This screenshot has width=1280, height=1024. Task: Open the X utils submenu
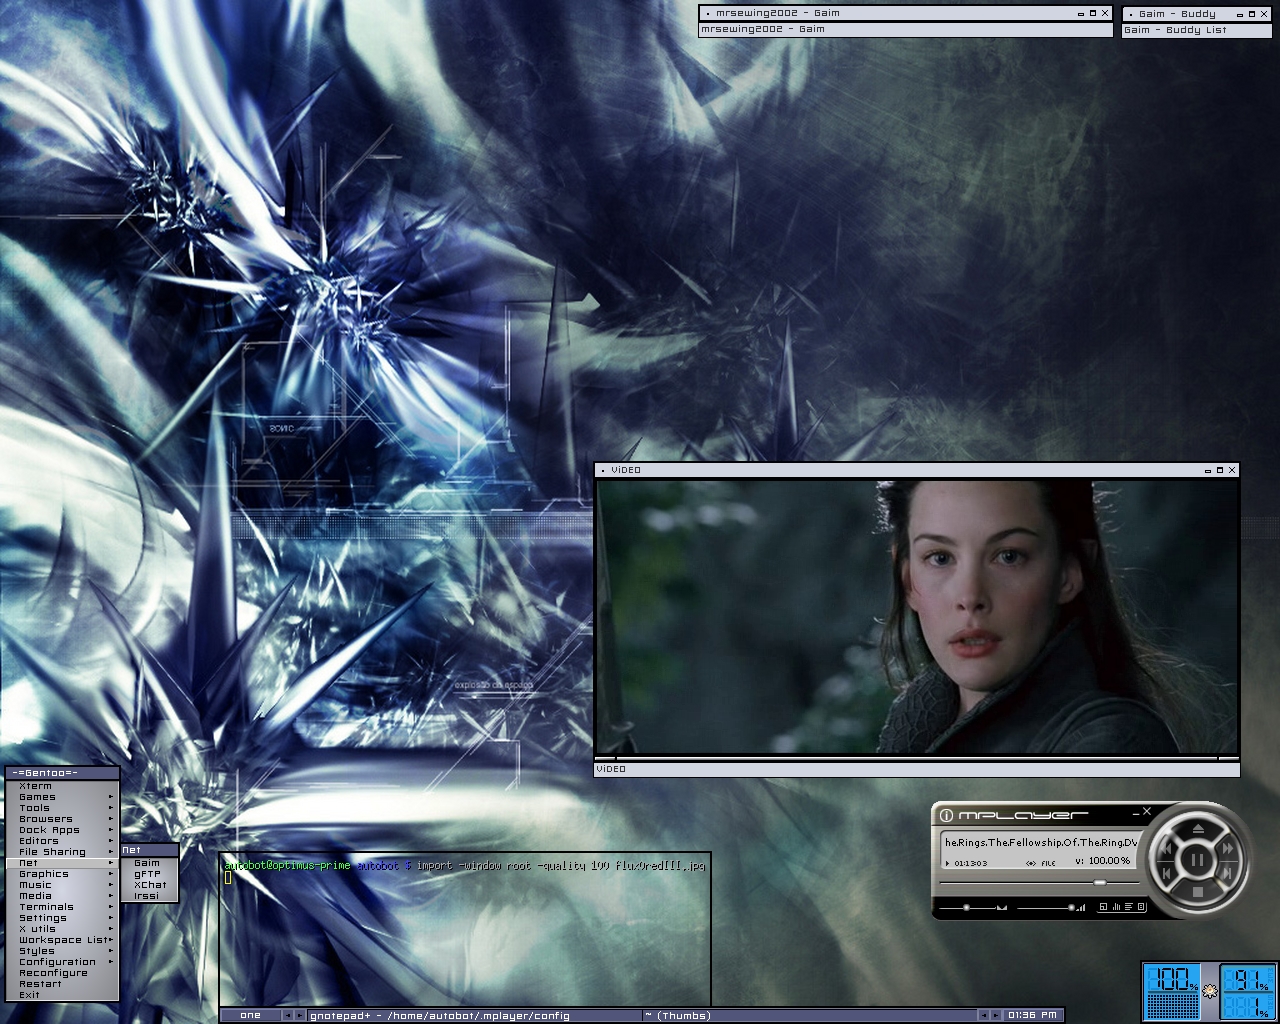(62, 929)
